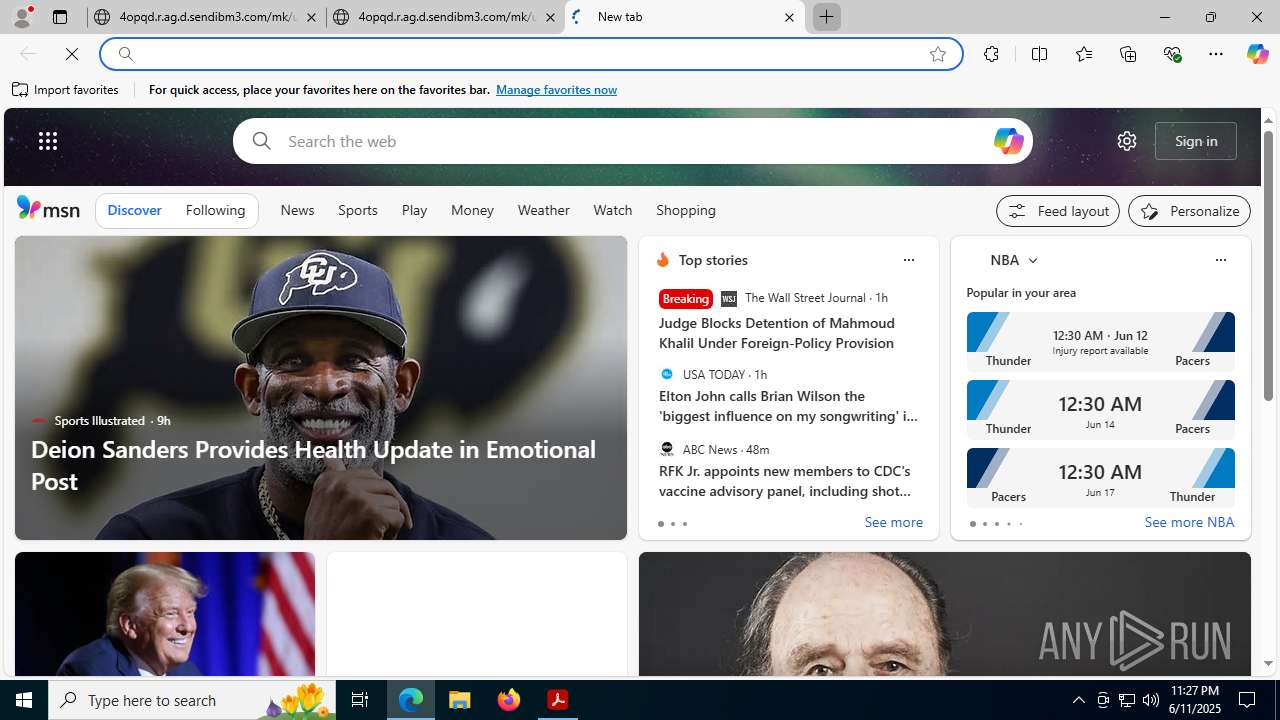Select Thunder vs Pacers Jun 12 game

[x=1100, y=342]
